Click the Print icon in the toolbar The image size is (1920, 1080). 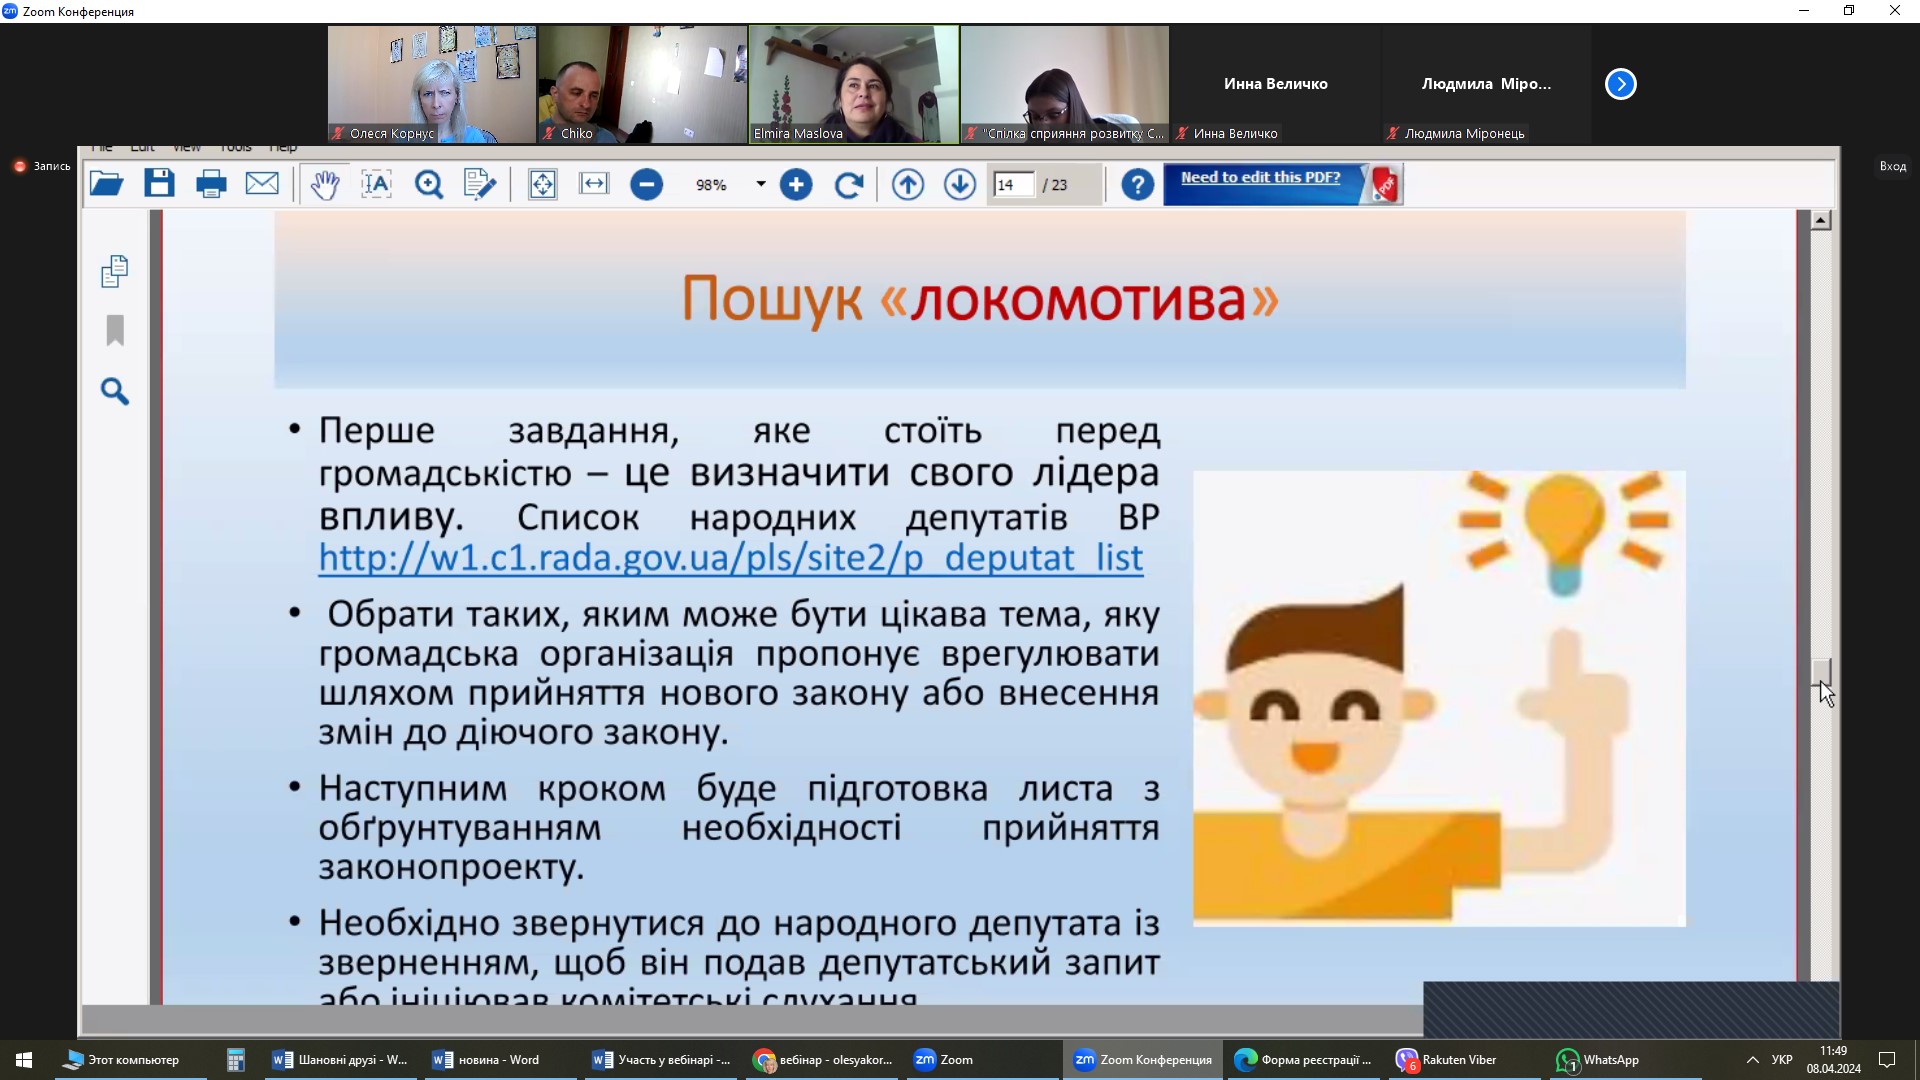coord(211,184)
